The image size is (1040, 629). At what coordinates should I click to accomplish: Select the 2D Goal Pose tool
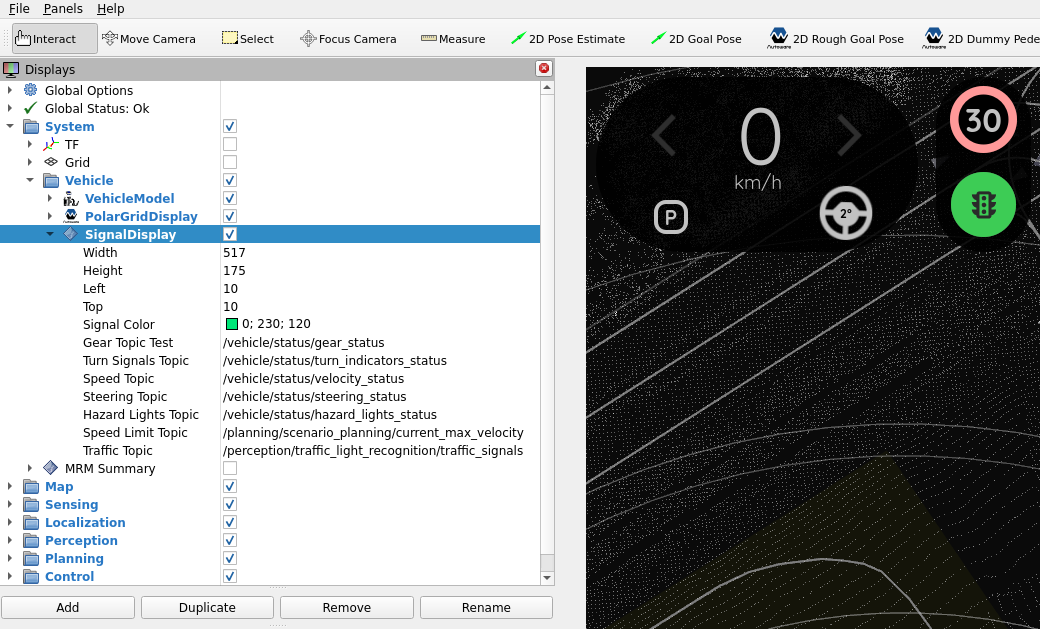pos(695,38)
